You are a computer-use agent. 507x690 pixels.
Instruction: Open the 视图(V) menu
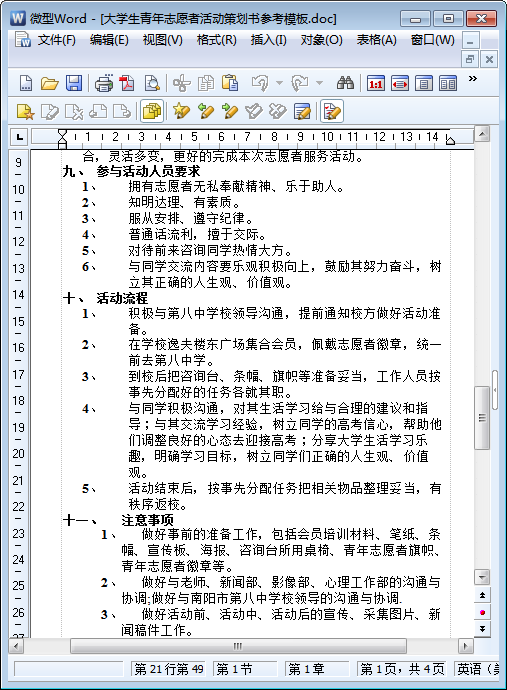coord(162,40)
